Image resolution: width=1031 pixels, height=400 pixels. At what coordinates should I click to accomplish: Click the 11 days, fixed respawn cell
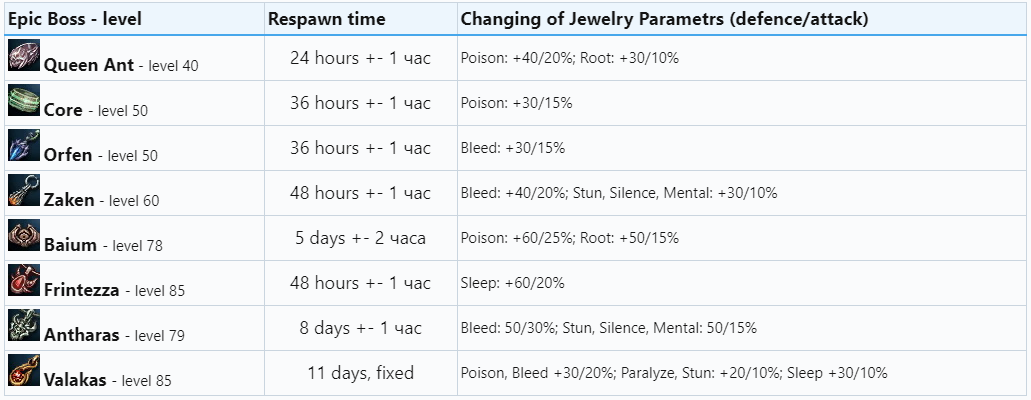click(360, 373)
